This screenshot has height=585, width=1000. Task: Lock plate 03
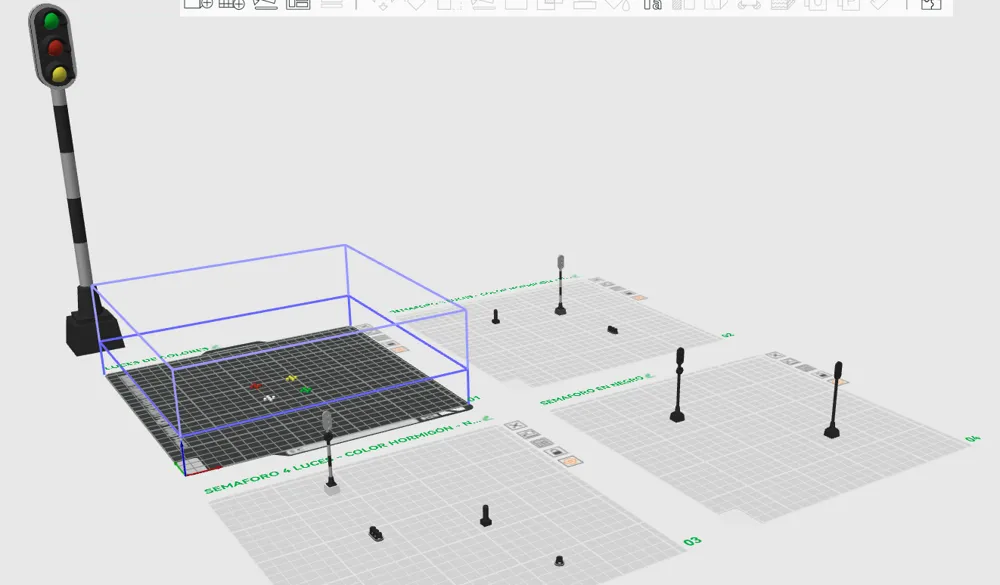point(556,452)
